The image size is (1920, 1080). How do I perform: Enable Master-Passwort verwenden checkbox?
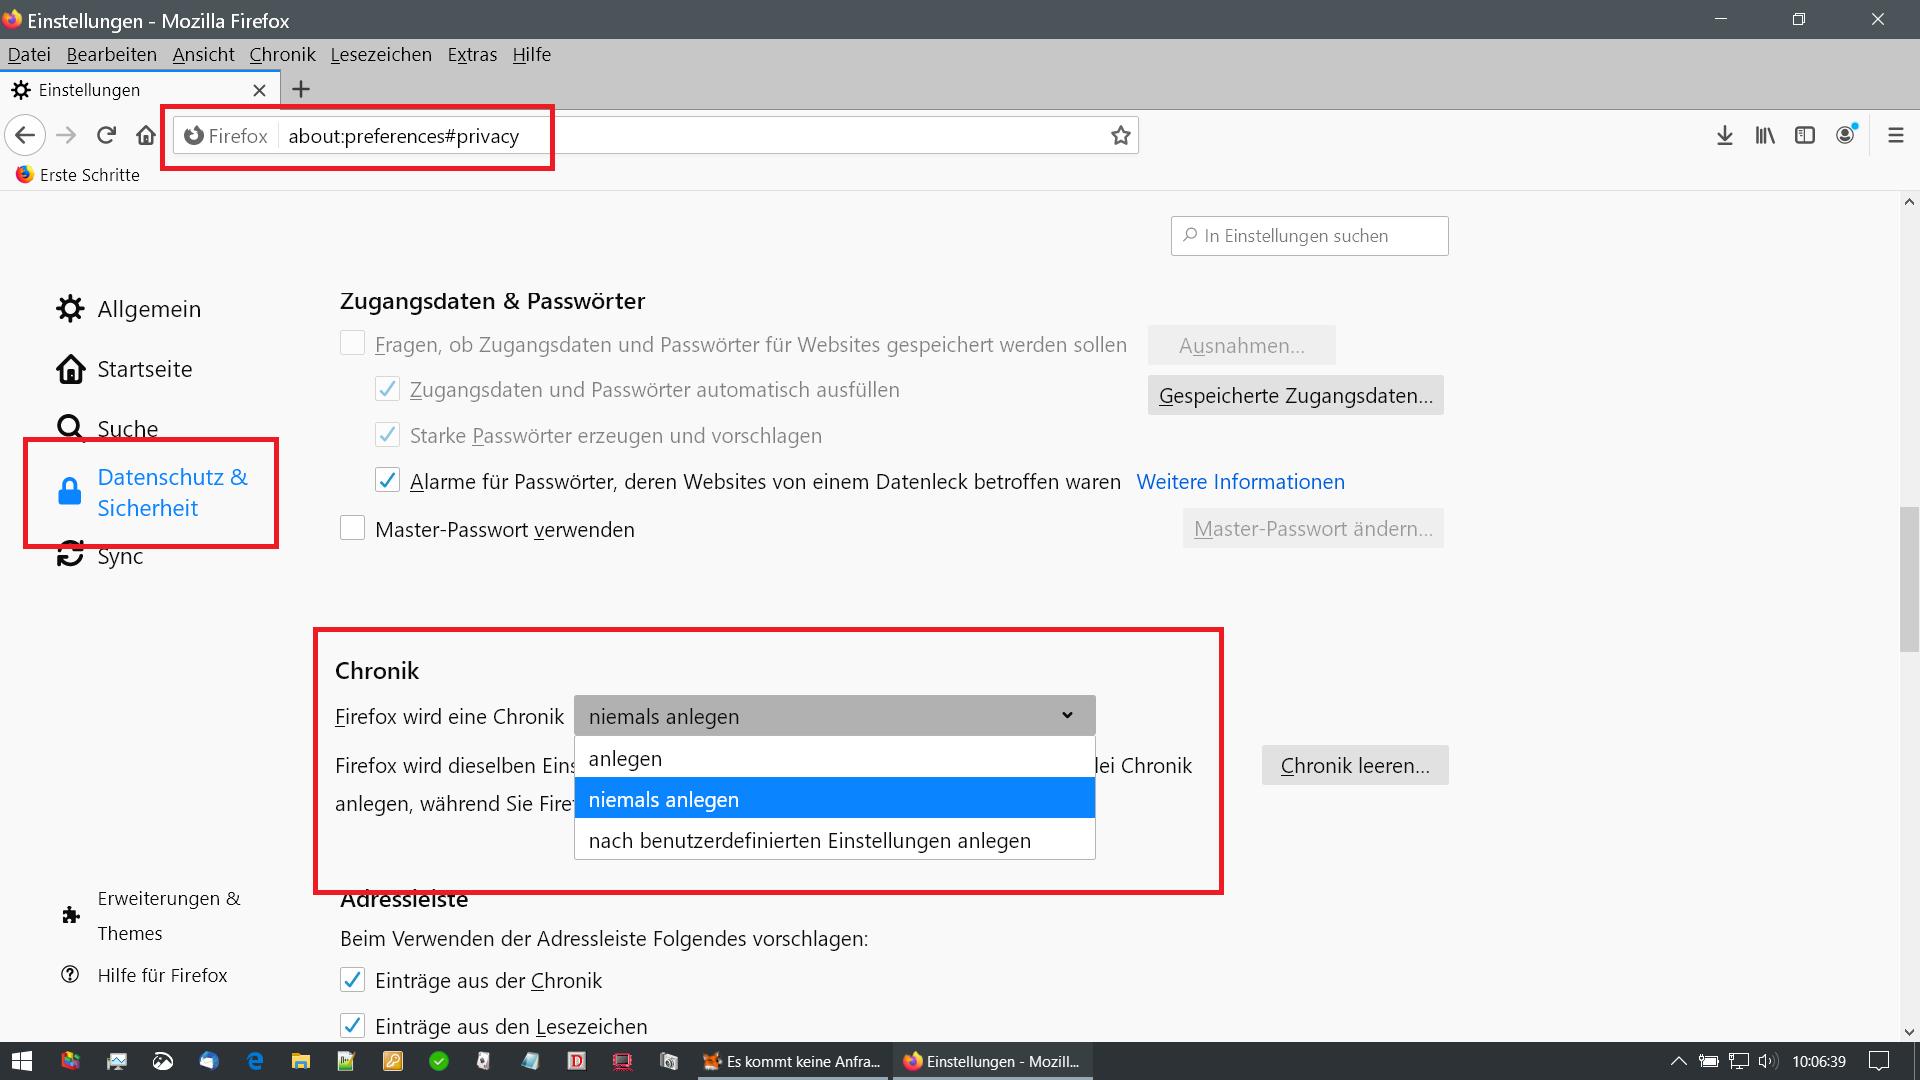click(352, 528)
